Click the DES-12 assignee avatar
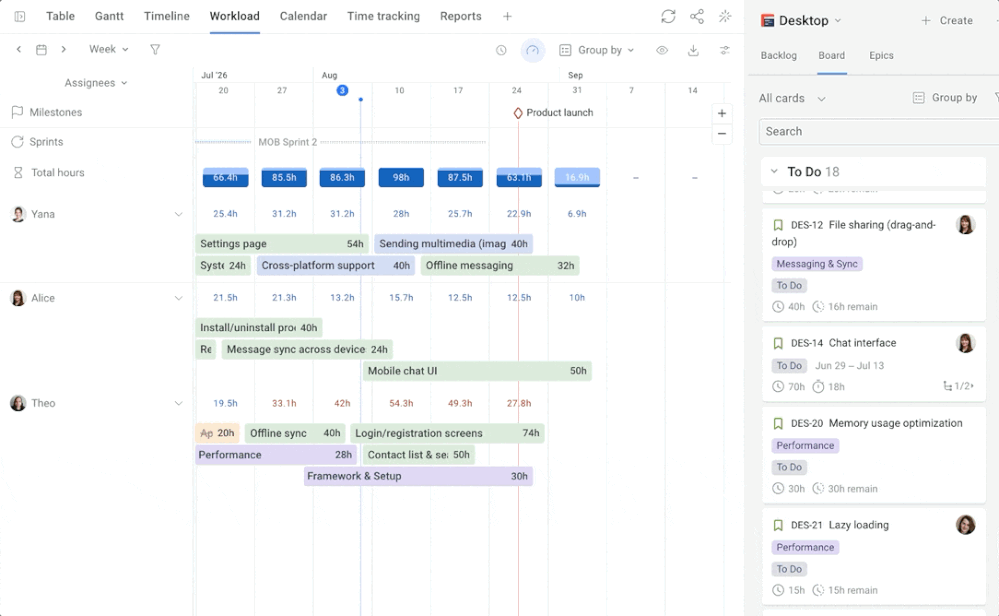 coord(965,224)
